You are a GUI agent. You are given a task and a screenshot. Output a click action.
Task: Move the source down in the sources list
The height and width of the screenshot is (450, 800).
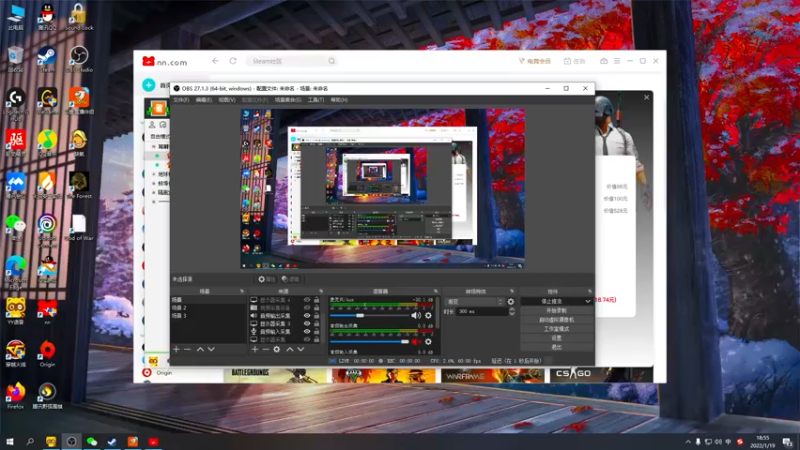pos(301,349)
